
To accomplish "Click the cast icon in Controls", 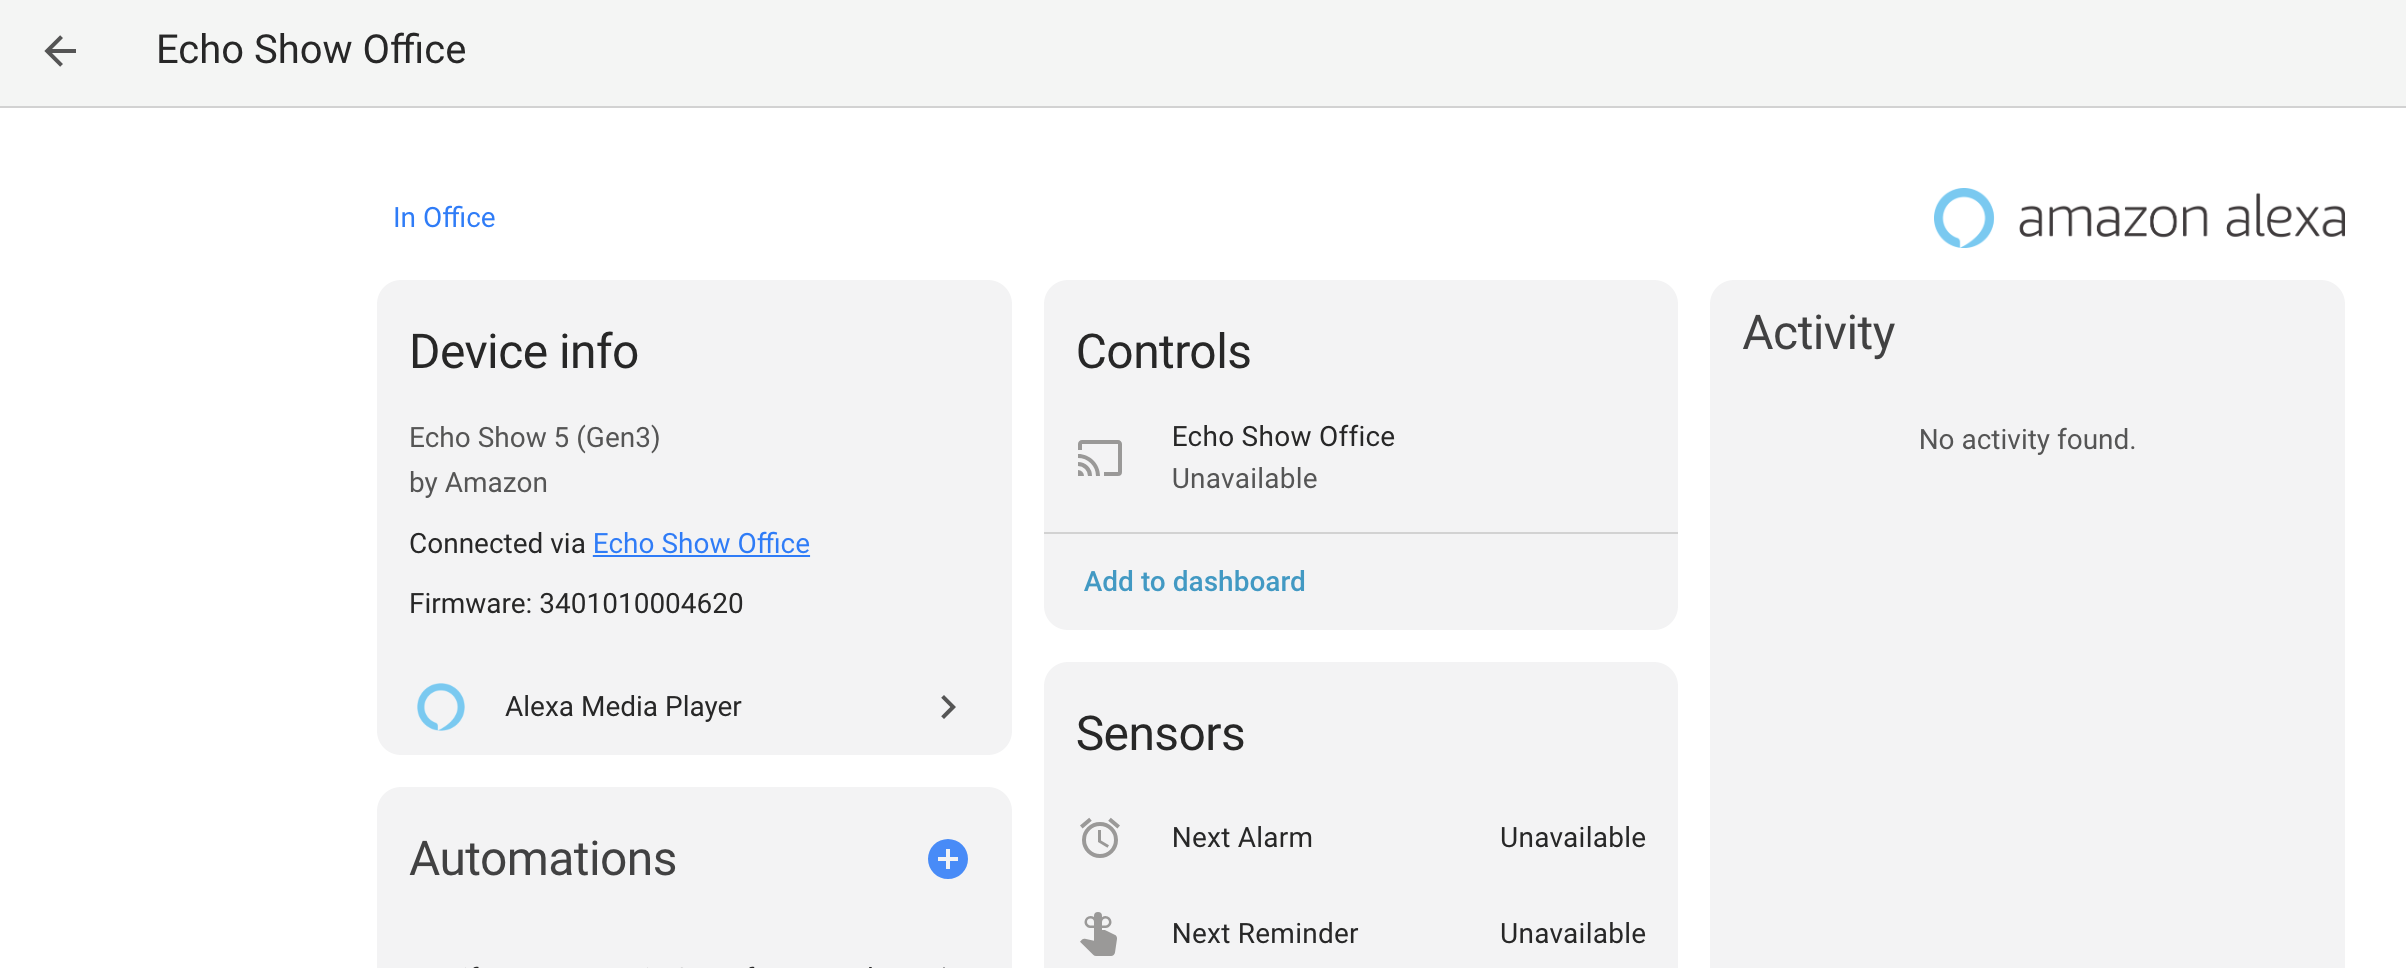I will click(1099, 458).
